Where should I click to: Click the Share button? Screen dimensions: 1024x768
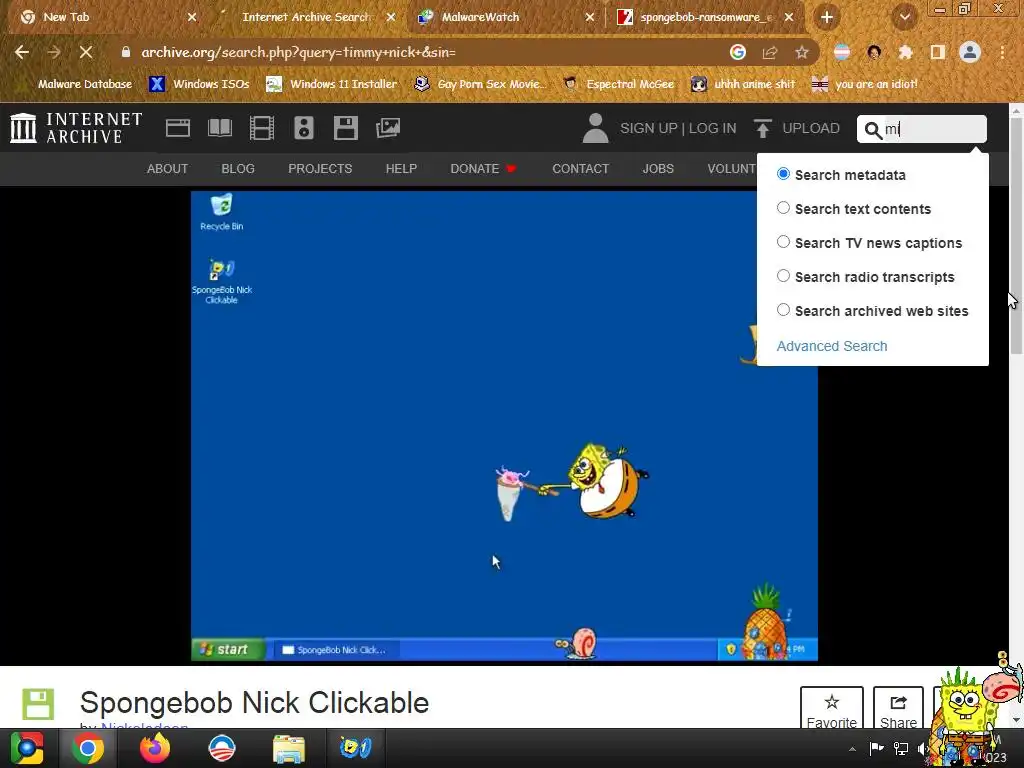[x=898, y=708]
